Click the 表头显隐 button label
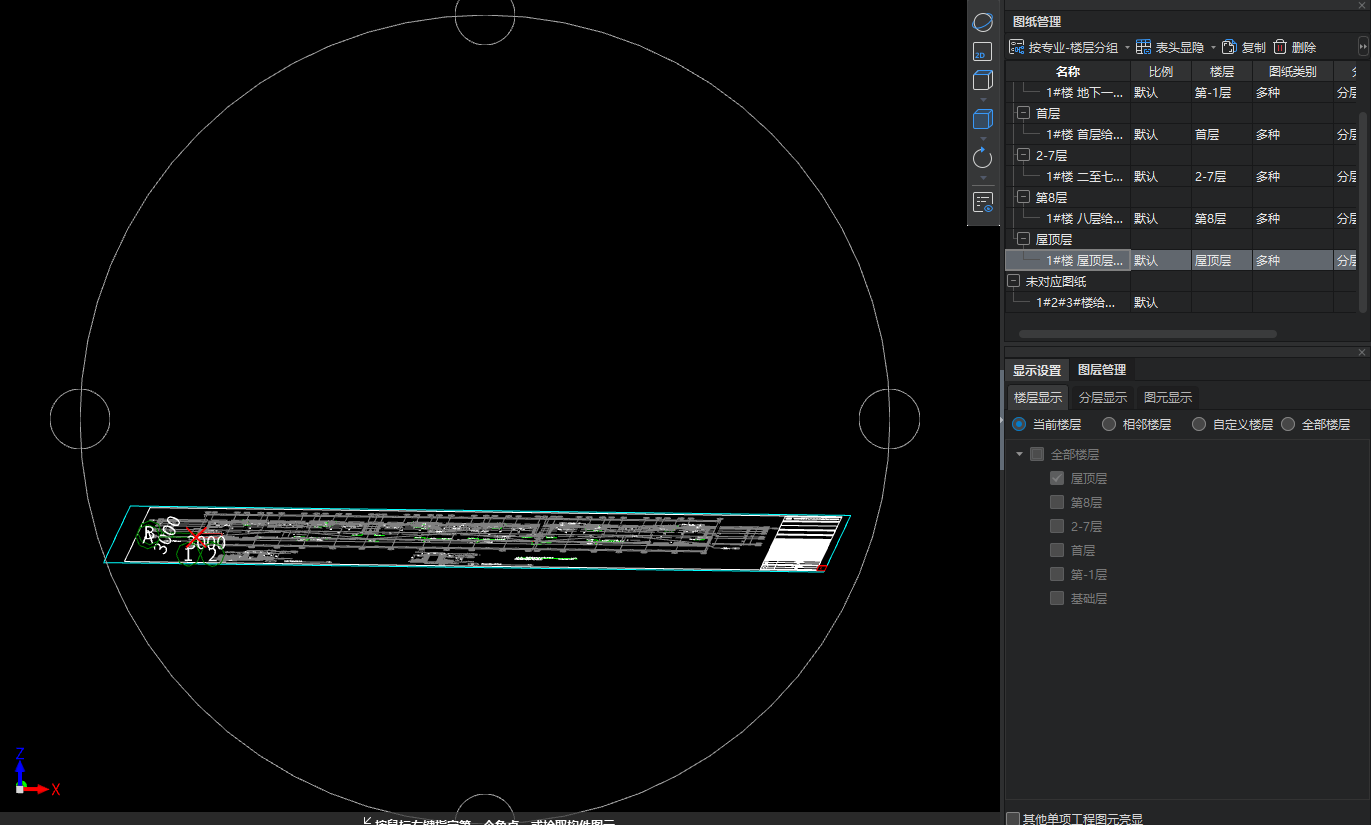The width and height of the screenshot is (1371, 825). [x=1180, y=47]
